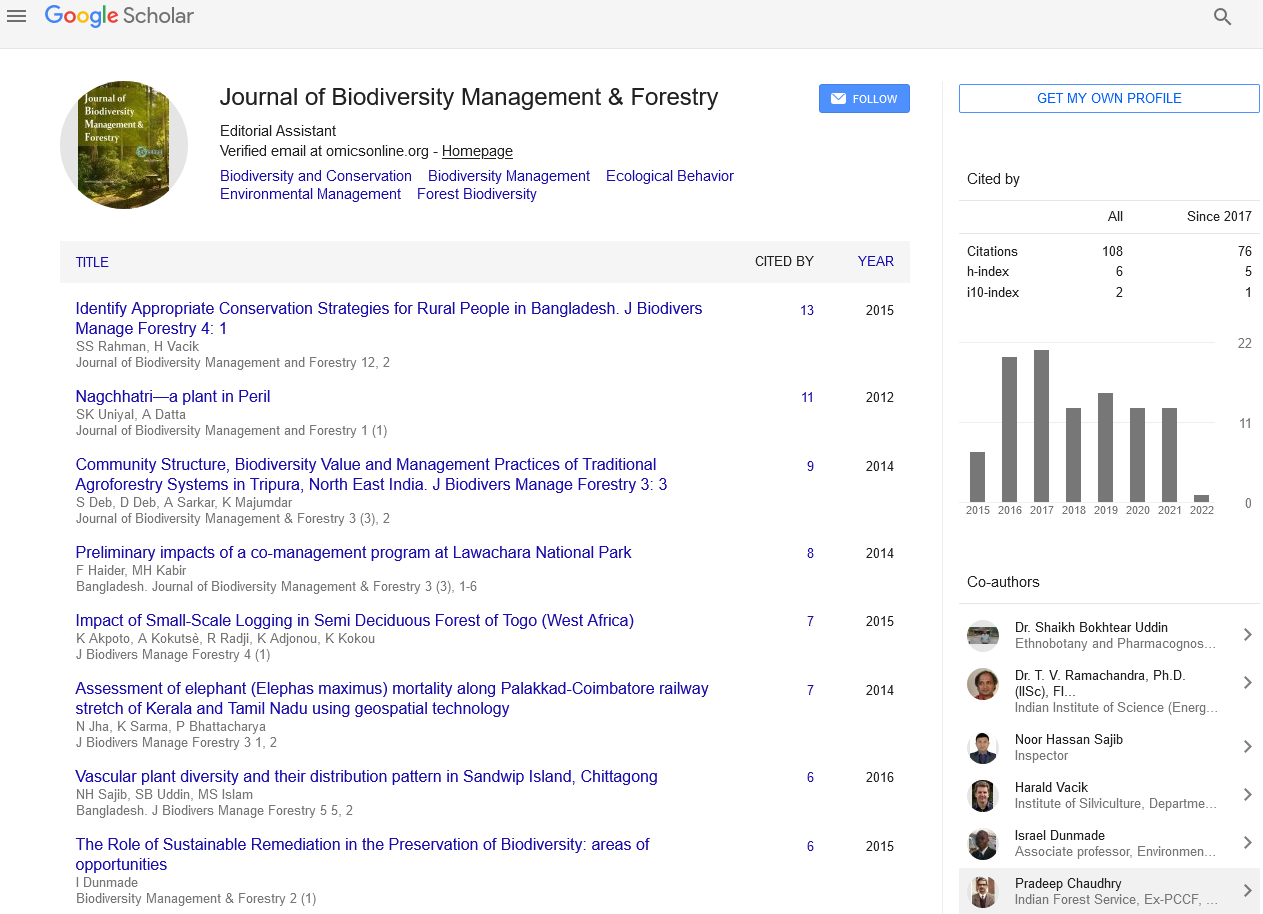This screenshot has width=1263, height=914.
Task: Open Sandwip Island vascular plant article
Action: click(367, 776)
